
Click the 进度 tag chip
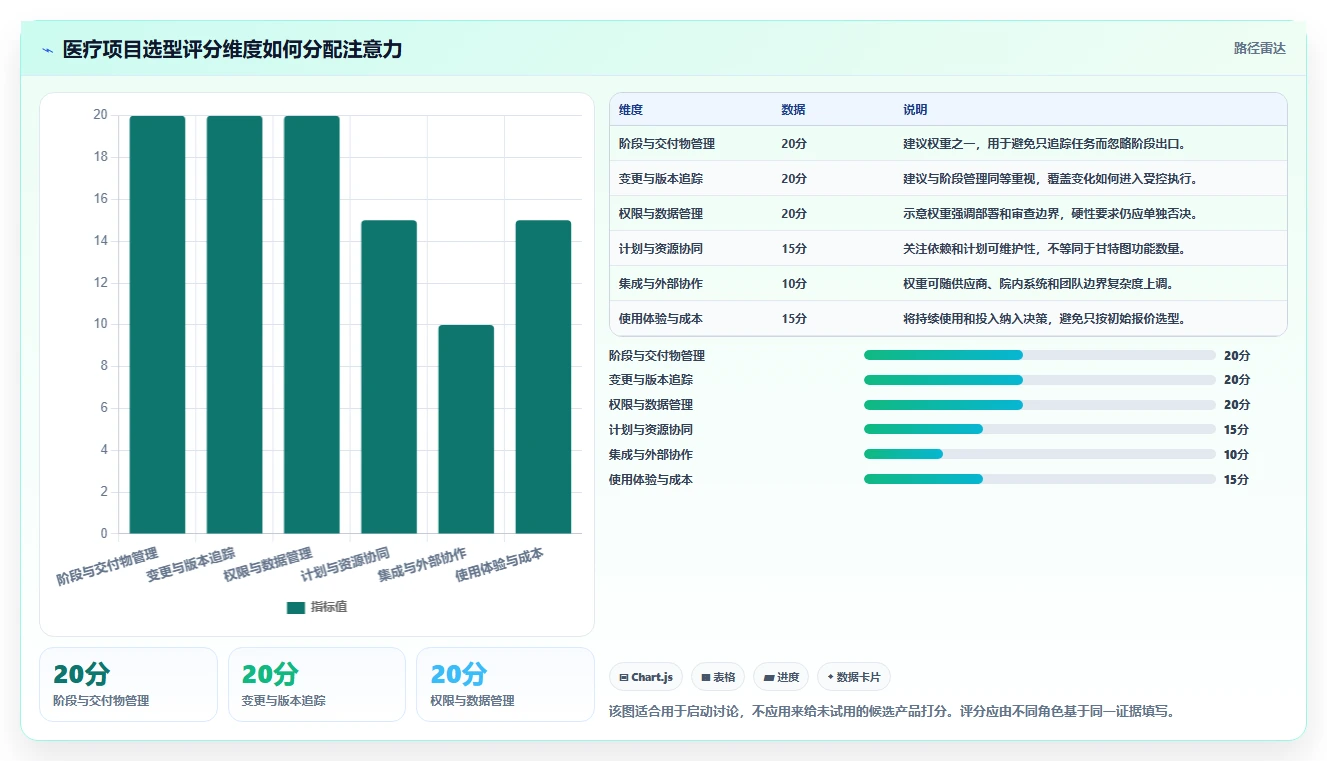[781, 677]
